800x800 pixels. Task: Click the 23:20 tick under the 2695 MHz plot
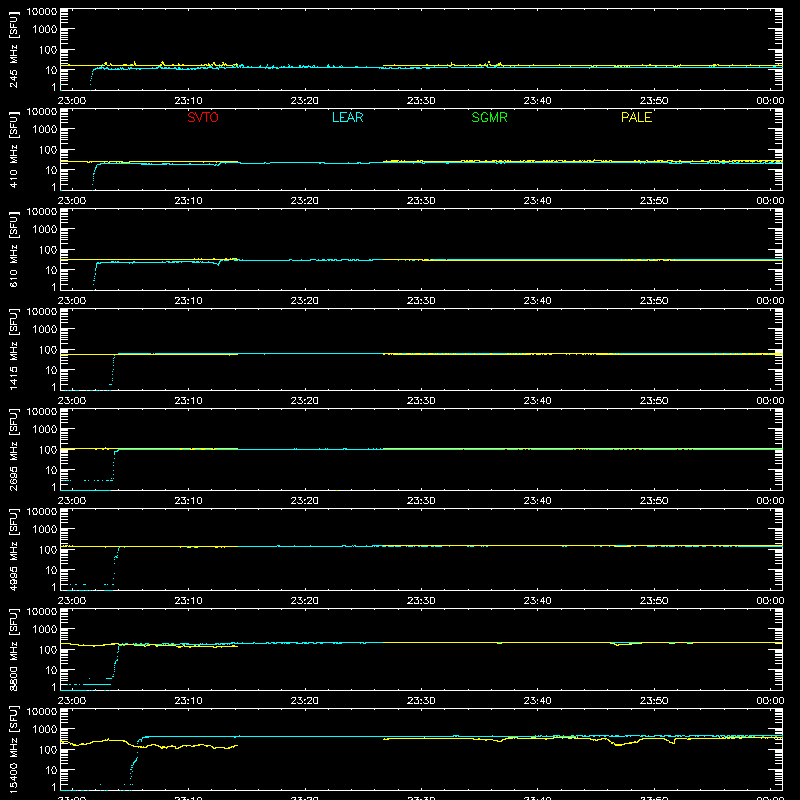(305, 501)
